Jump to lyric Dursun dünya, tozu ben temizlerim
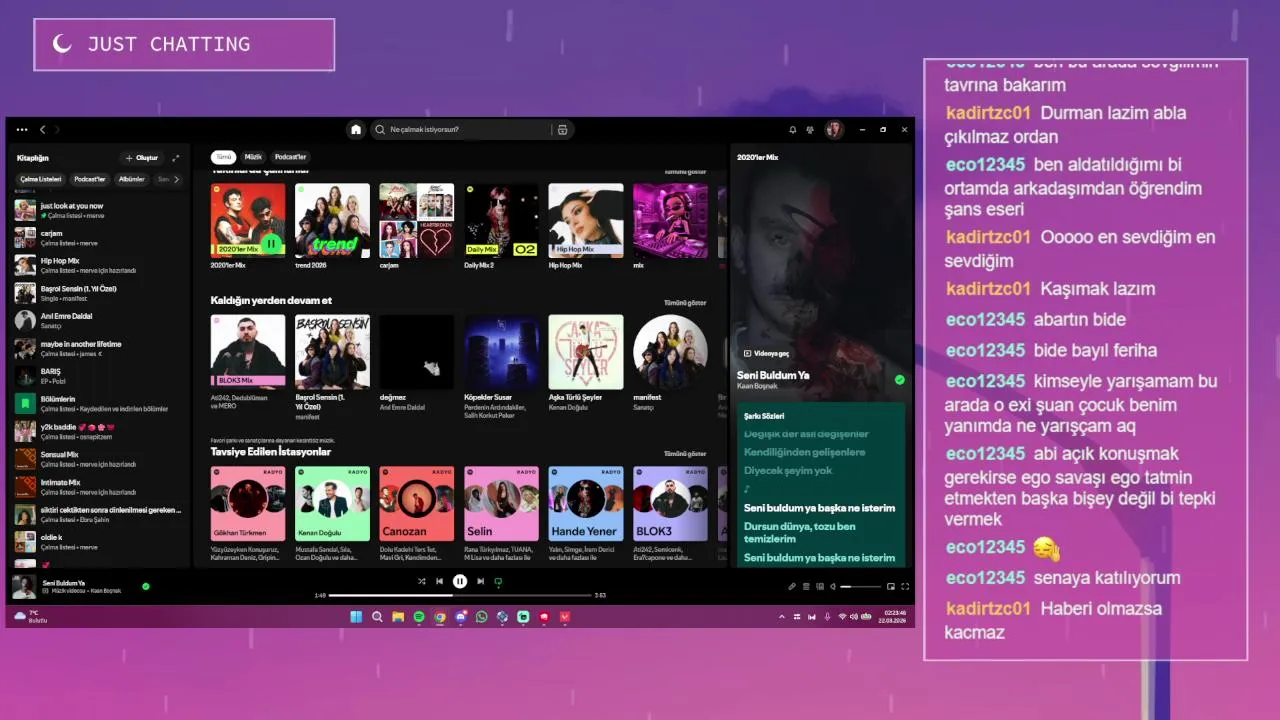 click(800, 532)
